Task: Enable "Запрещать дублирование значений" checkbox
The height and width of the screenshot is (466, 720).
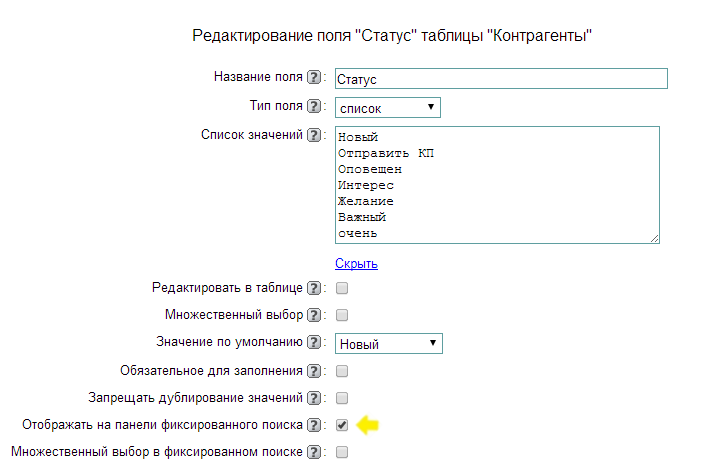Action: point(342,398)
